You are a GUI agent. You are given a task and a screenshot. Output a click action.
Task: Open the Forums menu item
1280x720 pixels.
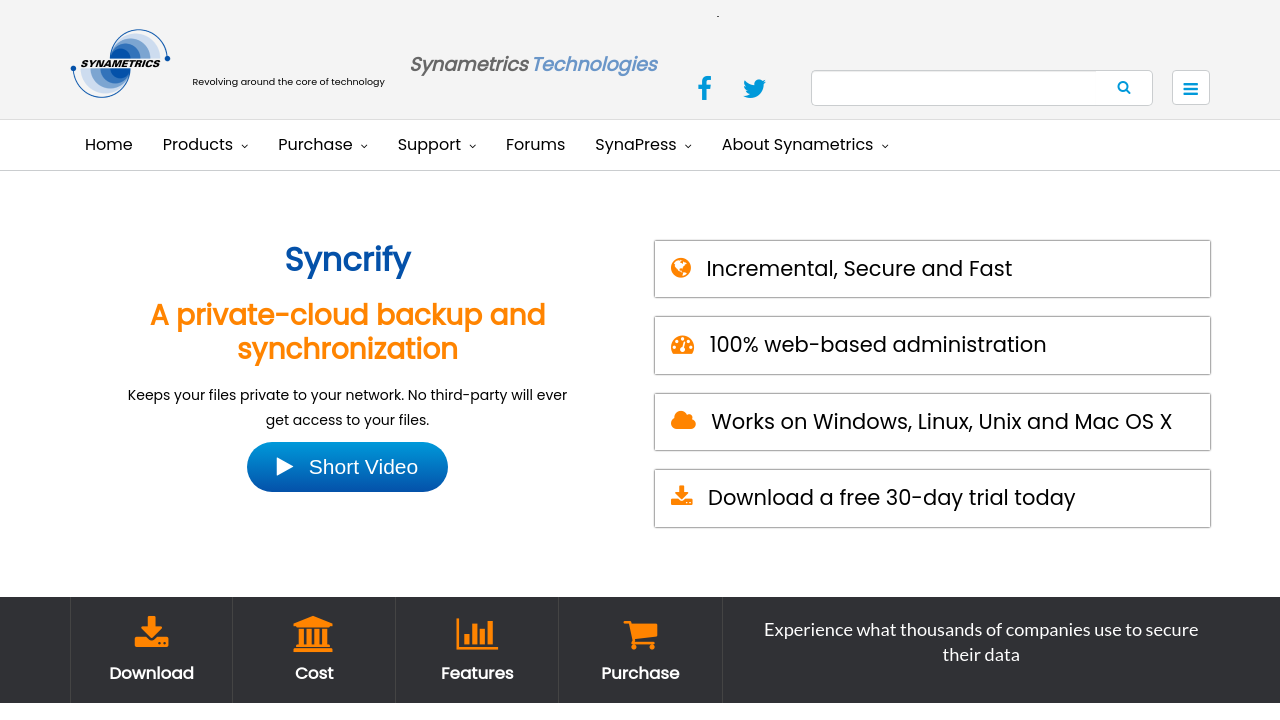(535, 145)
